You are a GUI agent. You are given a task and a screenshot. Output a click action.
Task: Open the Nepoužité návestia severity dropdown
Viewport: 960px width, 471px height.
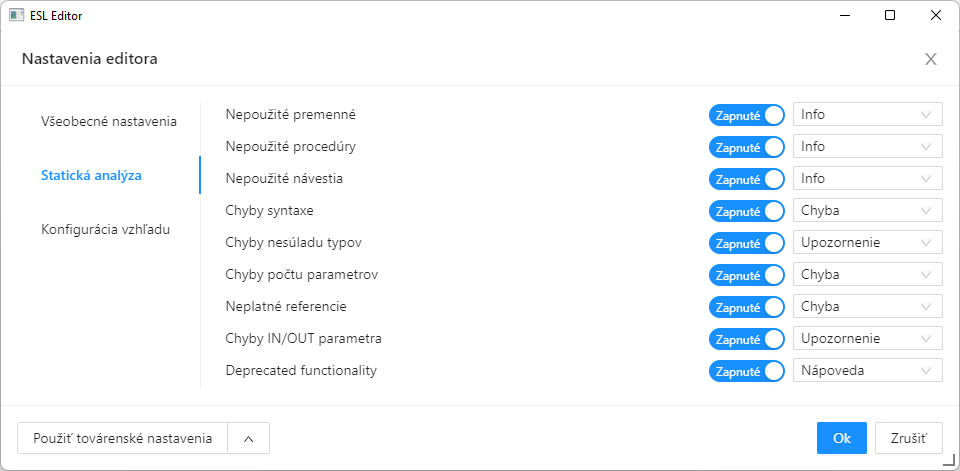coord(867,179)
